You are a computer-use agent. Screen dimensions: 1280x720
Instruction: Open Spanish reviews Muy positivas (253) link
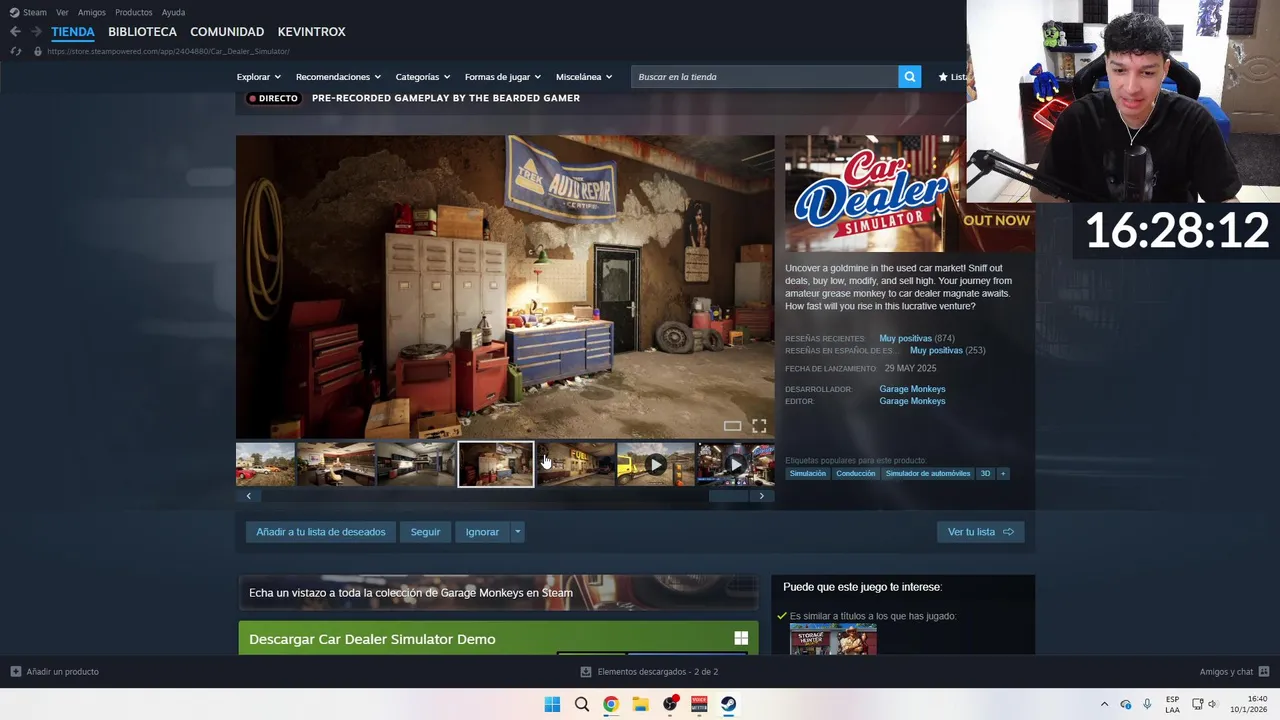pos(947,350)
